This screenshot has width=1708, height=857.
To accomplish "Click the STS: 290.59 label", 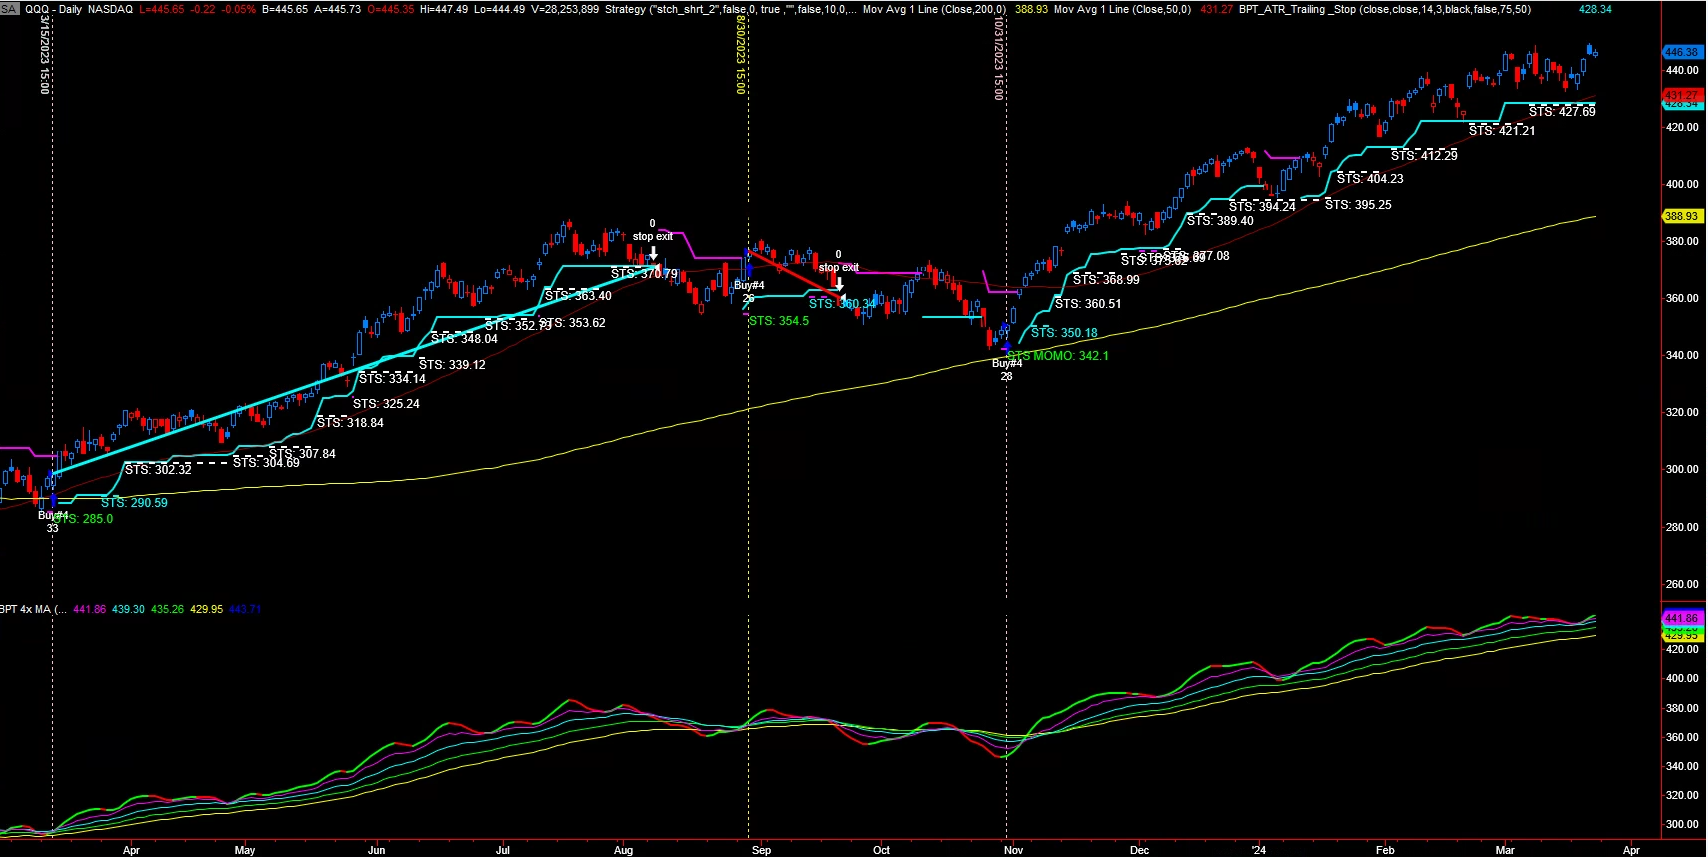I will point(134,503).
